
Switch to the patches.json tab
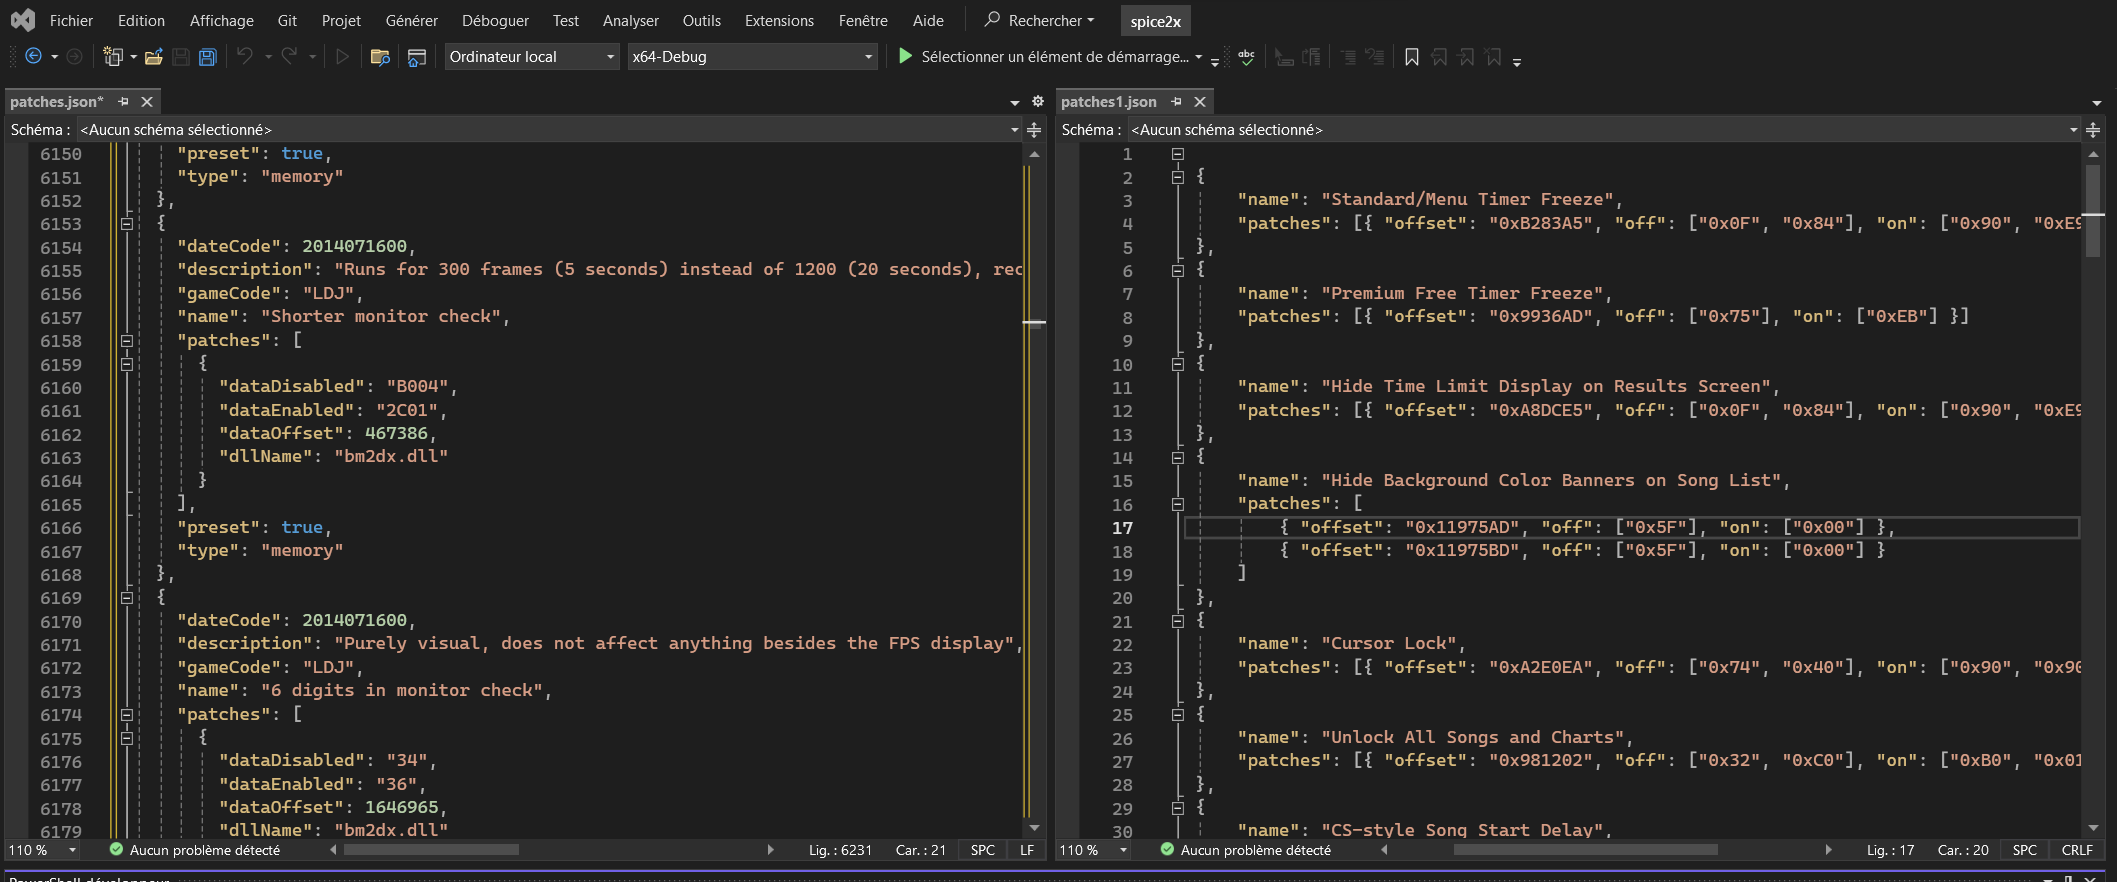[57, 102]
